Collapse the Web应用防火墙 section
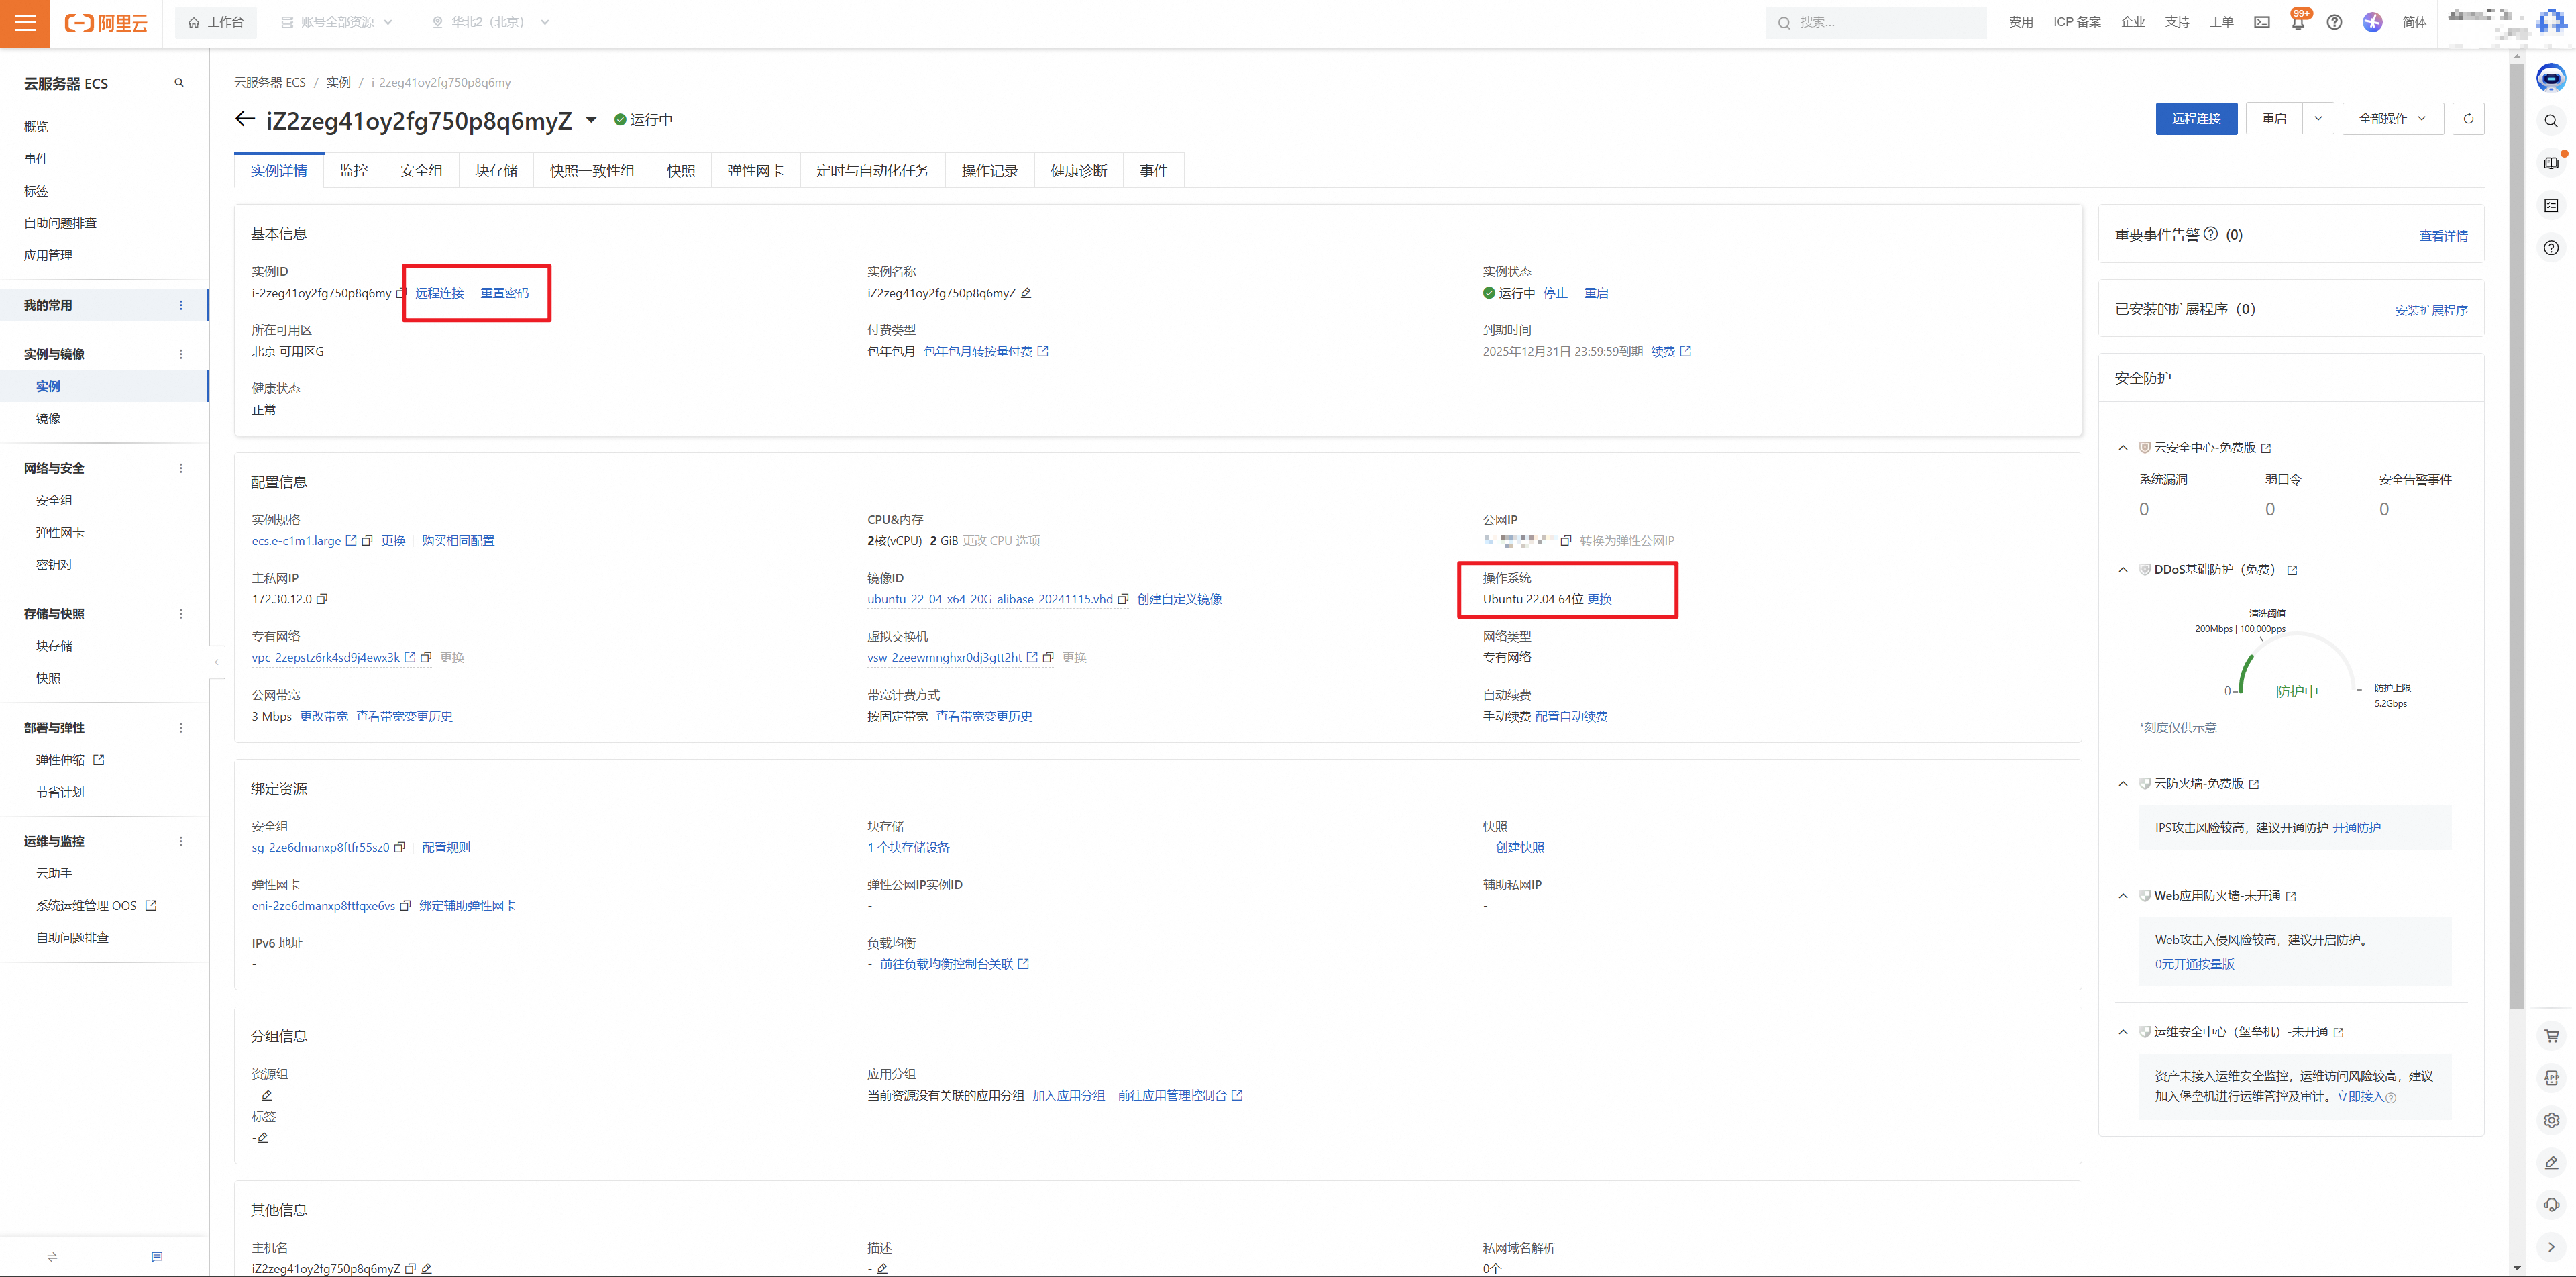 2123,896
